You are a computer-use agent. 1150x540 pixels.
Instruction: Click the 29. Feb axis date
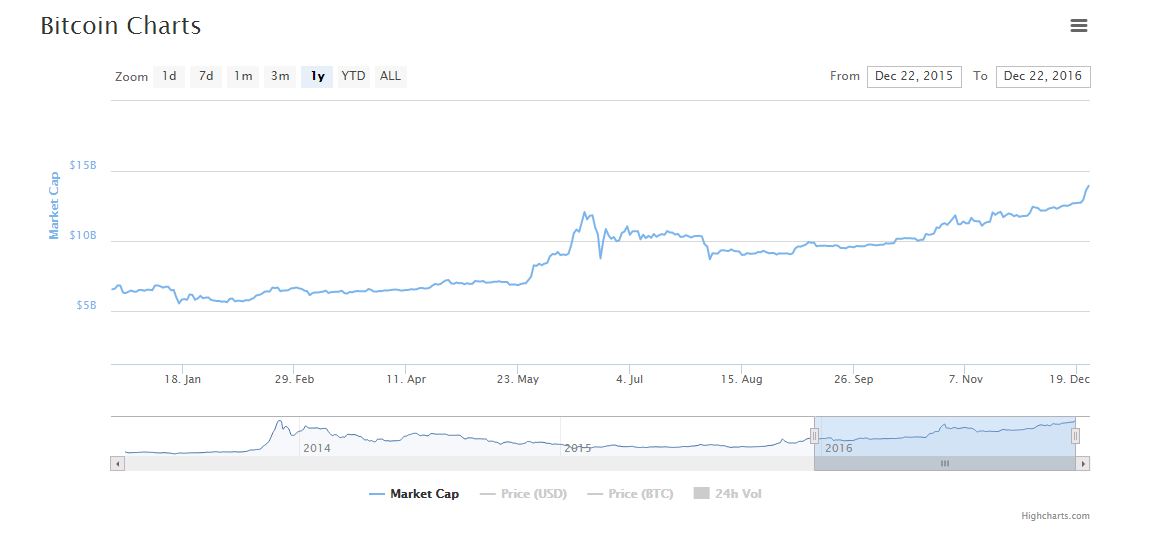(294, 379)
